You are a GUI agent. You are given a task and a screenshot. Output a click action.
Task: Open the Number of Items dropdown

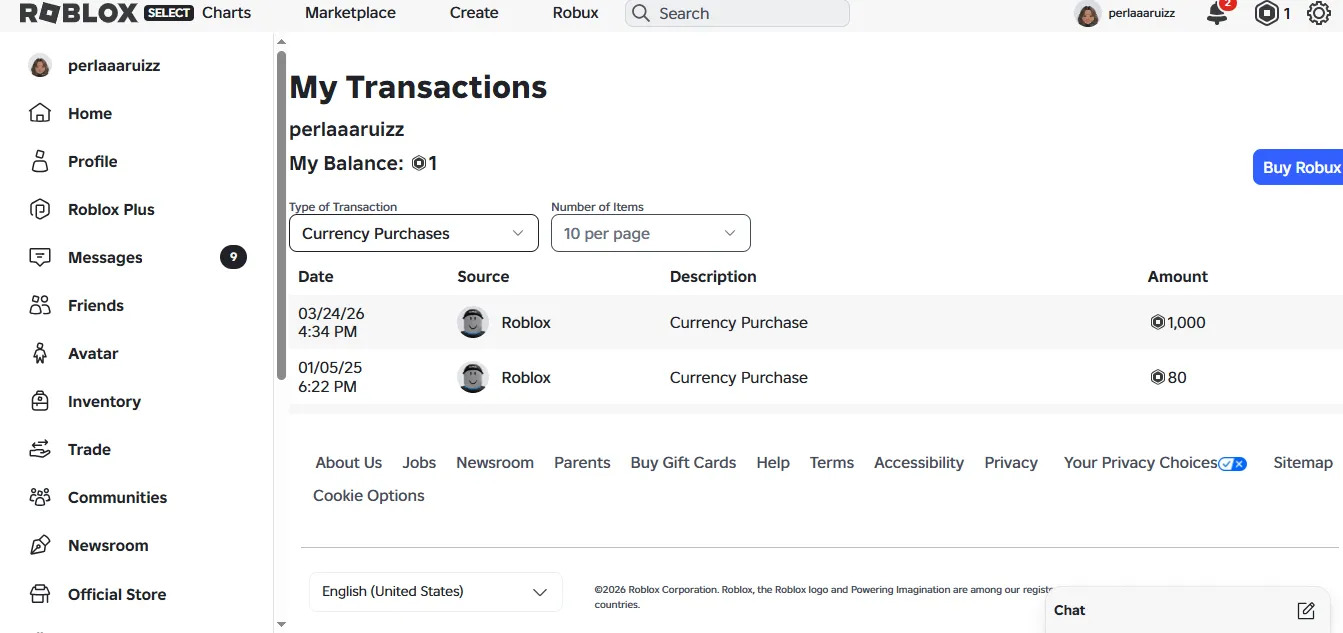coord(651,233)
